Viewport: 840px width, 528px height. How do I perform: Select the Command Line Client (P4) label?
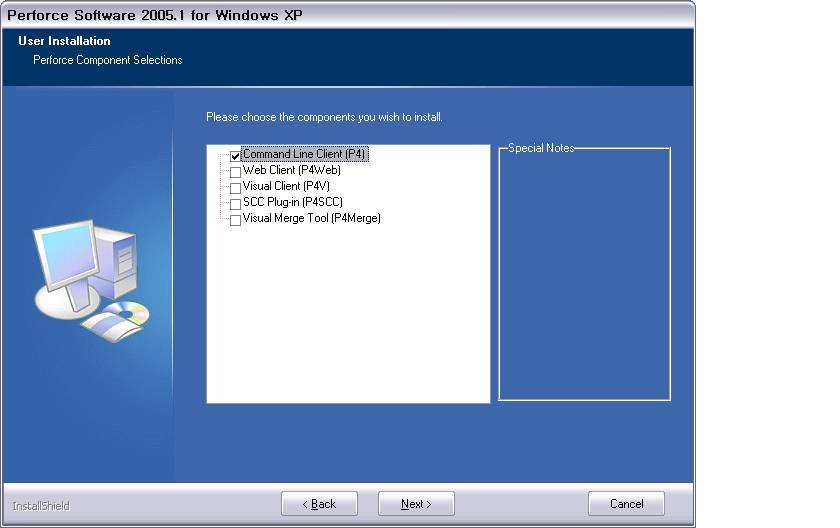click(x=304, y=154)
